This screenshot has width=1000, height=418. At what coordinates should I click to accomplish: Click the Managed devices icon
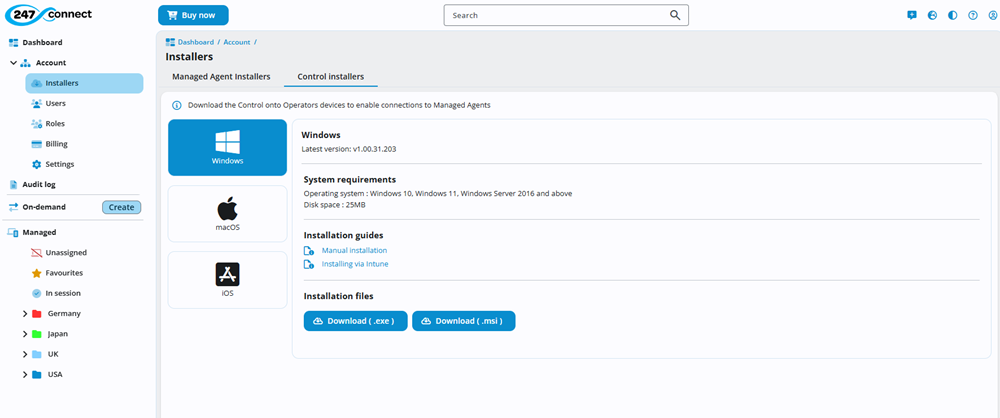13,232
